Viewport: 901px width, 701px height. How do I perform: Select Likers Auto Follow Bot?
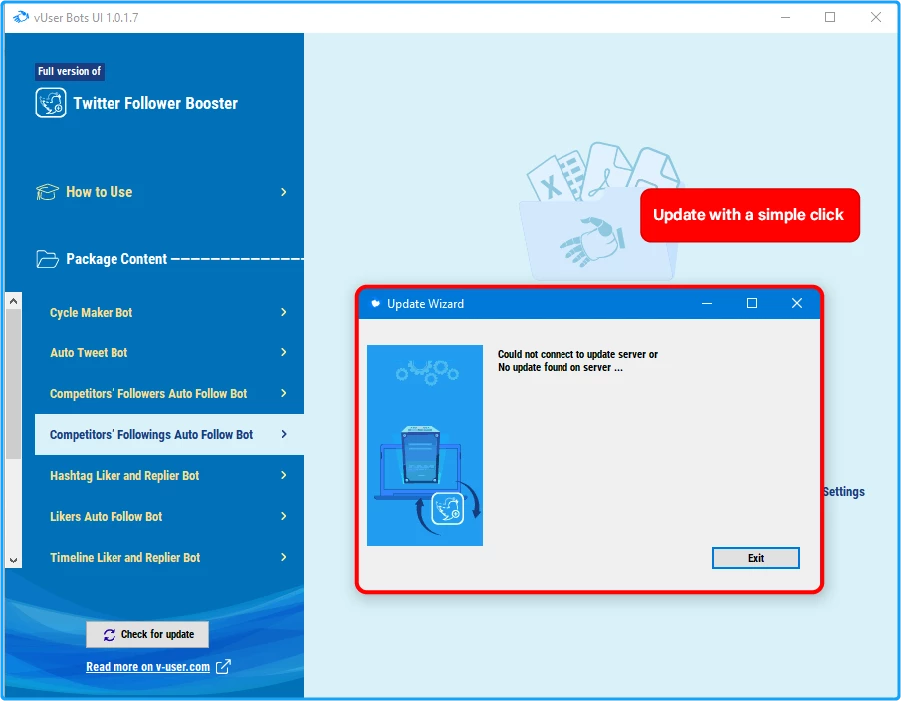(169, 516)
